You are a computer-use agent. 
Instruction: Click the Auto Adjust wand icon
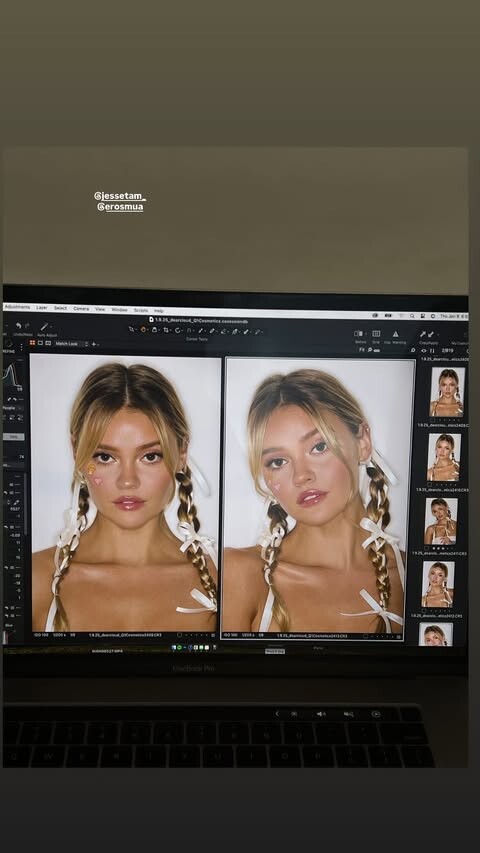click(x=44, y=326)
